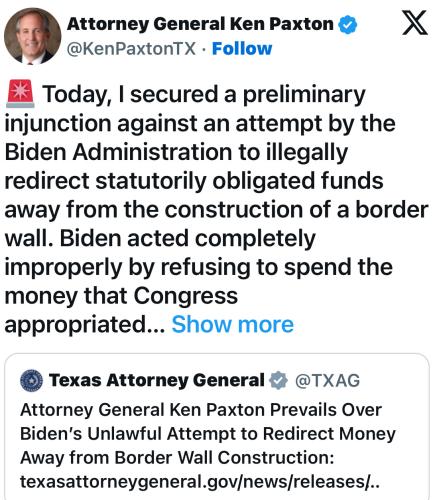Click main tweet text about preliminary injunction
The image size is (433, 500).
(x=216, y=209)
